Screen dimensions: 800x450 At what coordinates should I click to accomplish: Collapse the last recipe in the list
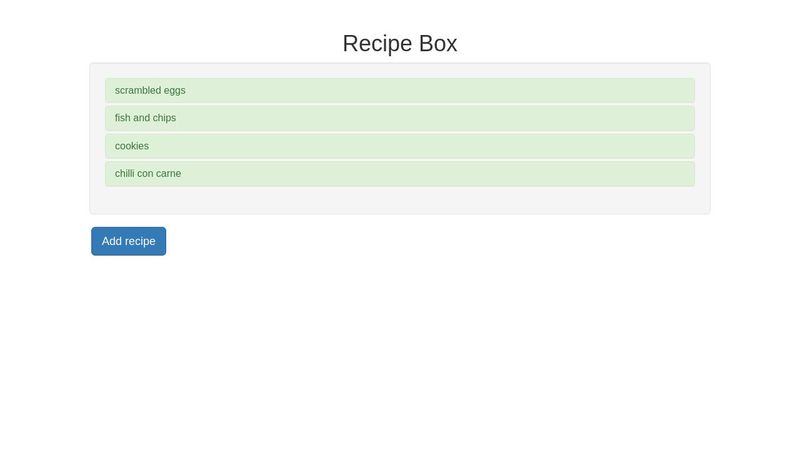[399, 173]
